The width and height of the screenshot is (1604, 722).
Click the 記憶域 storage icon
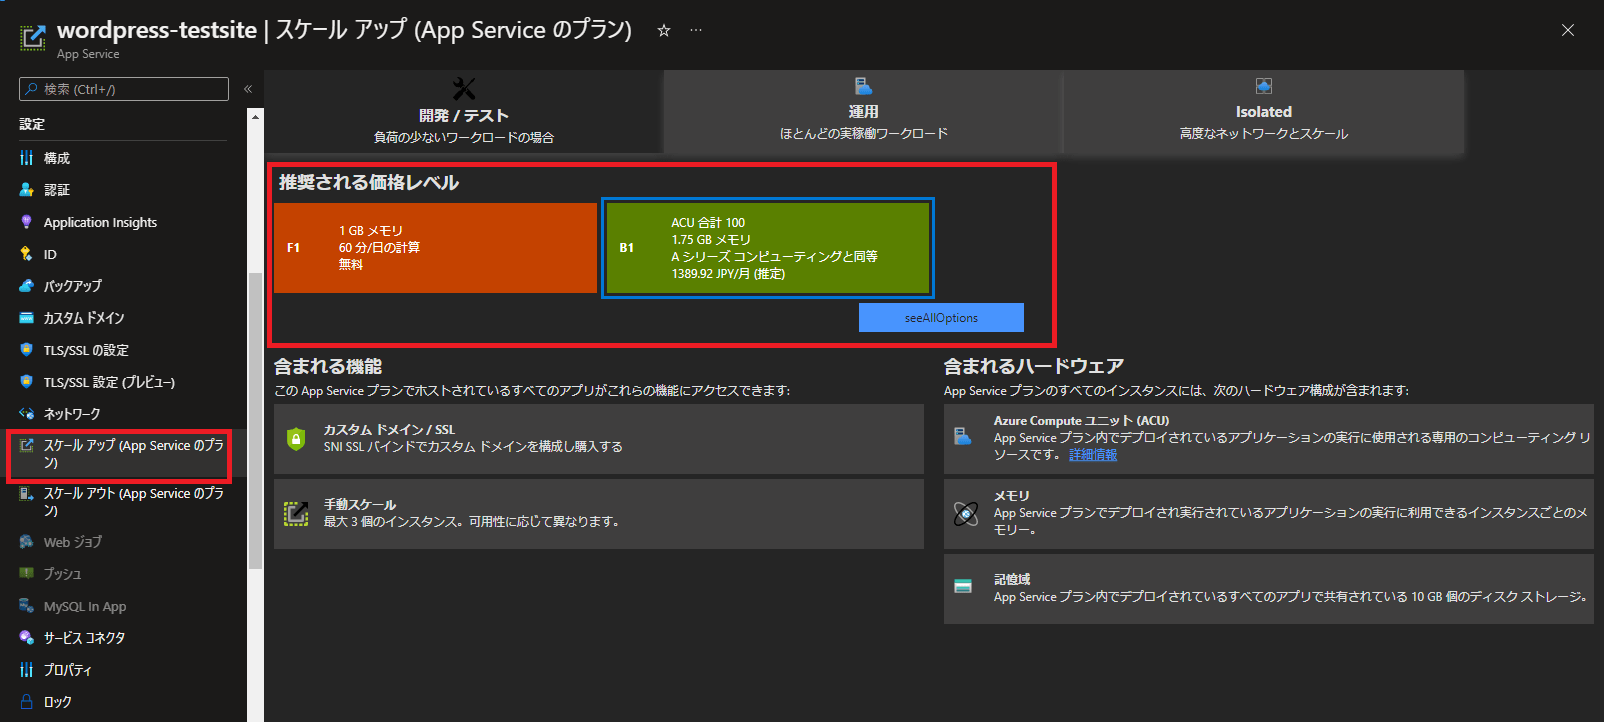tap(963, 586)
